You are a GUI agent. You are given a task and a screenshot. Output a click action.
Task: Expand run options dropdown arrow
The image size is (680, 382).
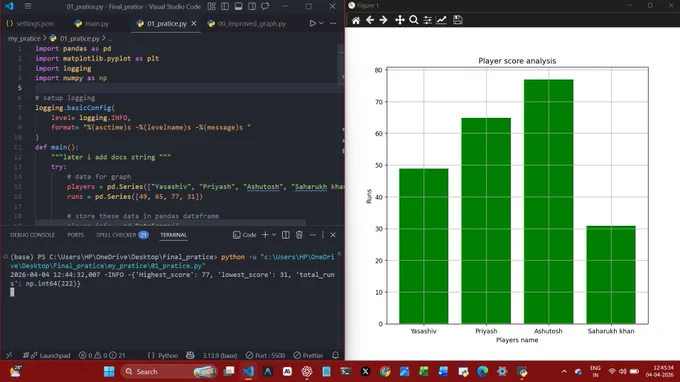[x=321, y=23]
